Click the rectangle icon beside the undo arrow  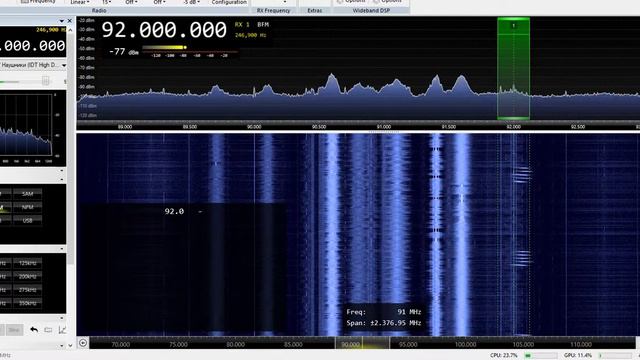point(48,329)
